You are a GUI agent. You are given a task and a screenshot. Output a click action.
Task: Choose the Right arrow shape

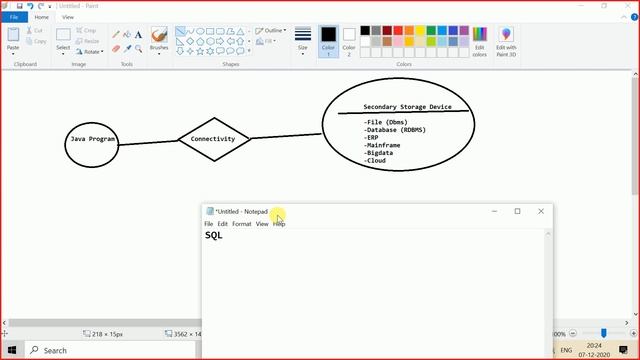[x=220, y=41]
